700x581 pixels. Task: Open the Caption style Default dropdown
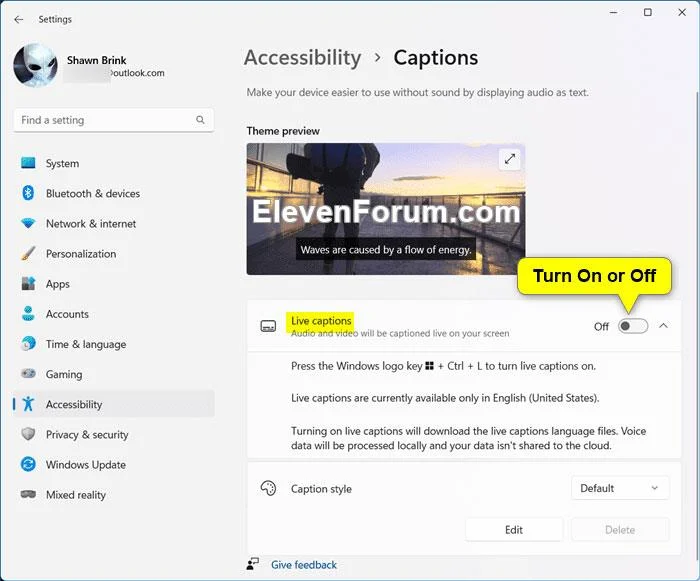tap(620, 488)
